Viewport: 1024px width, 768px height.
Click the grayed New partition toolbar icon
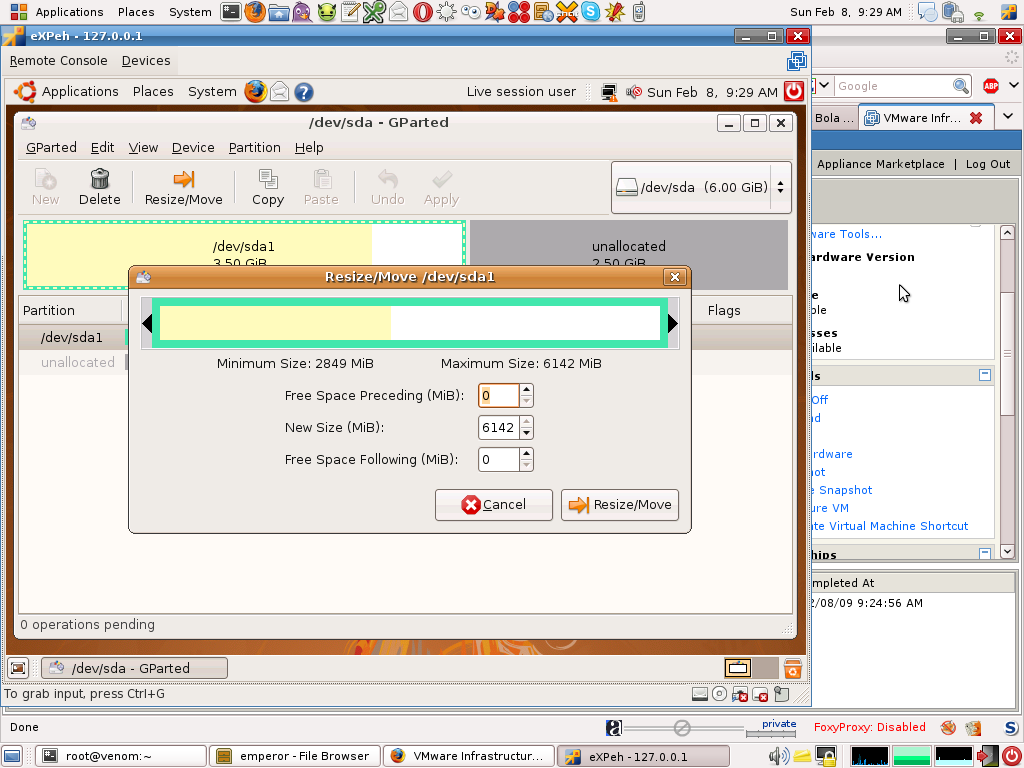[45, 187]
